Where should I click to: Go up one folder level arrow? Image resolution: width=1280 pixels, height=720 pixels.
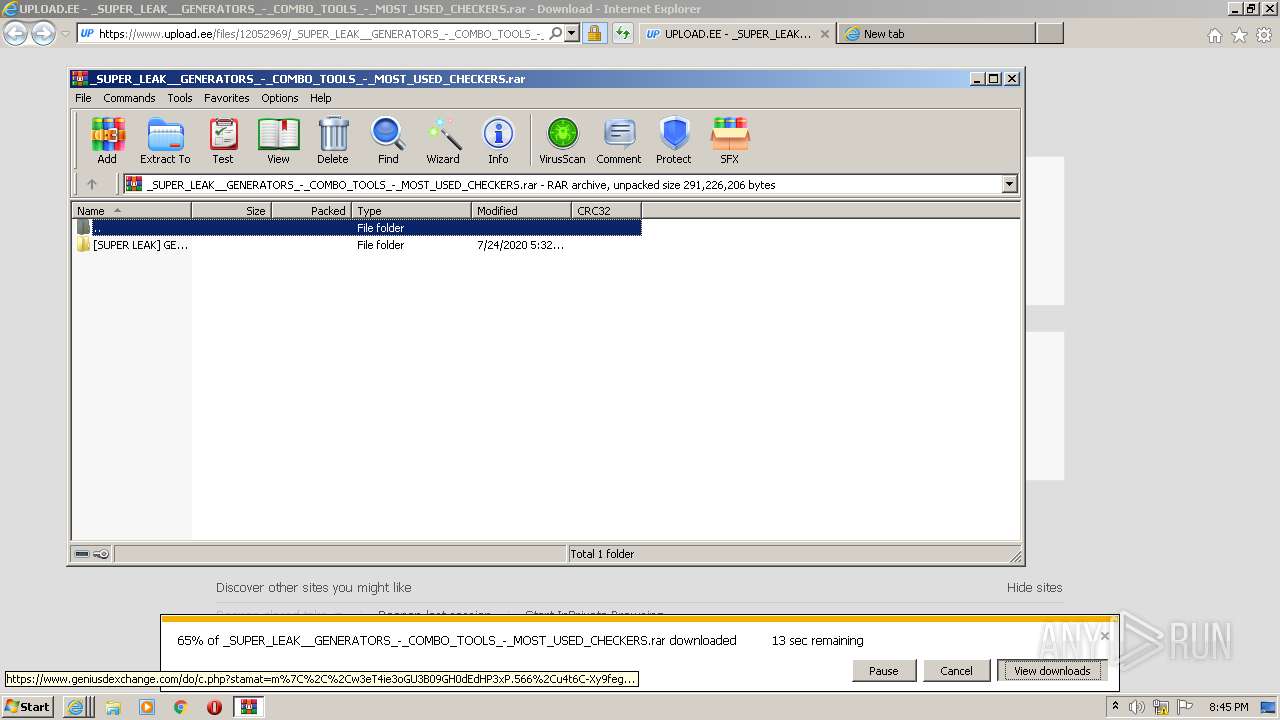pos(92,184)
